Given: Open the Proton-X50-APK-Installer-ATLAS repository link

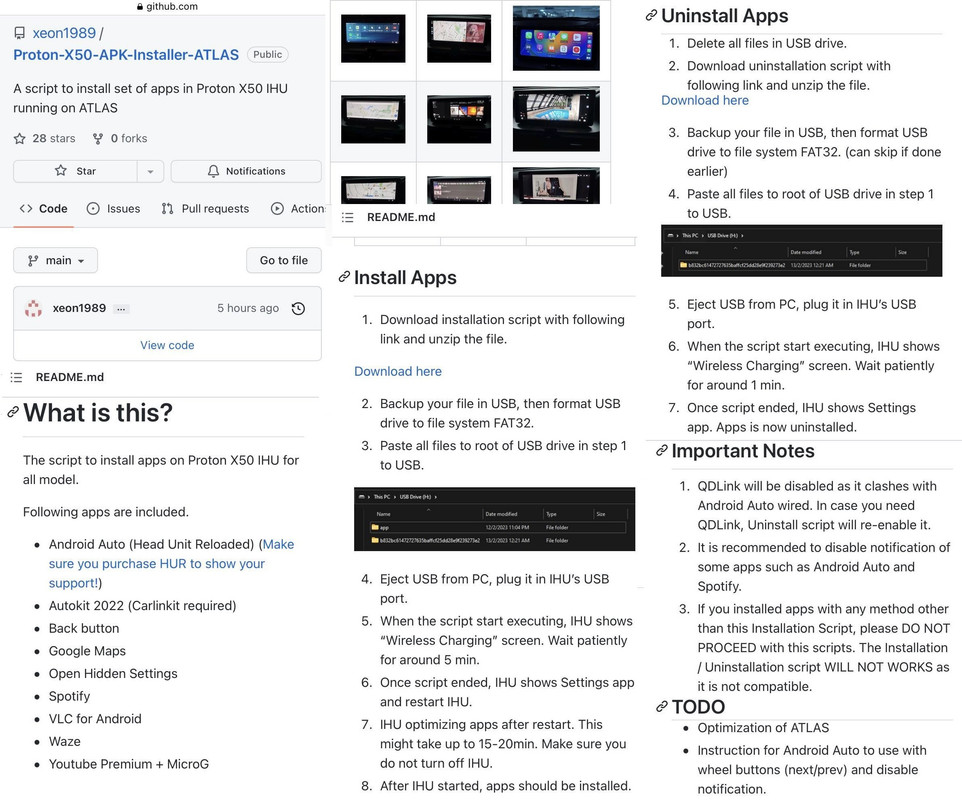Looking at the screenshot, I should click(x=126, y=55).
